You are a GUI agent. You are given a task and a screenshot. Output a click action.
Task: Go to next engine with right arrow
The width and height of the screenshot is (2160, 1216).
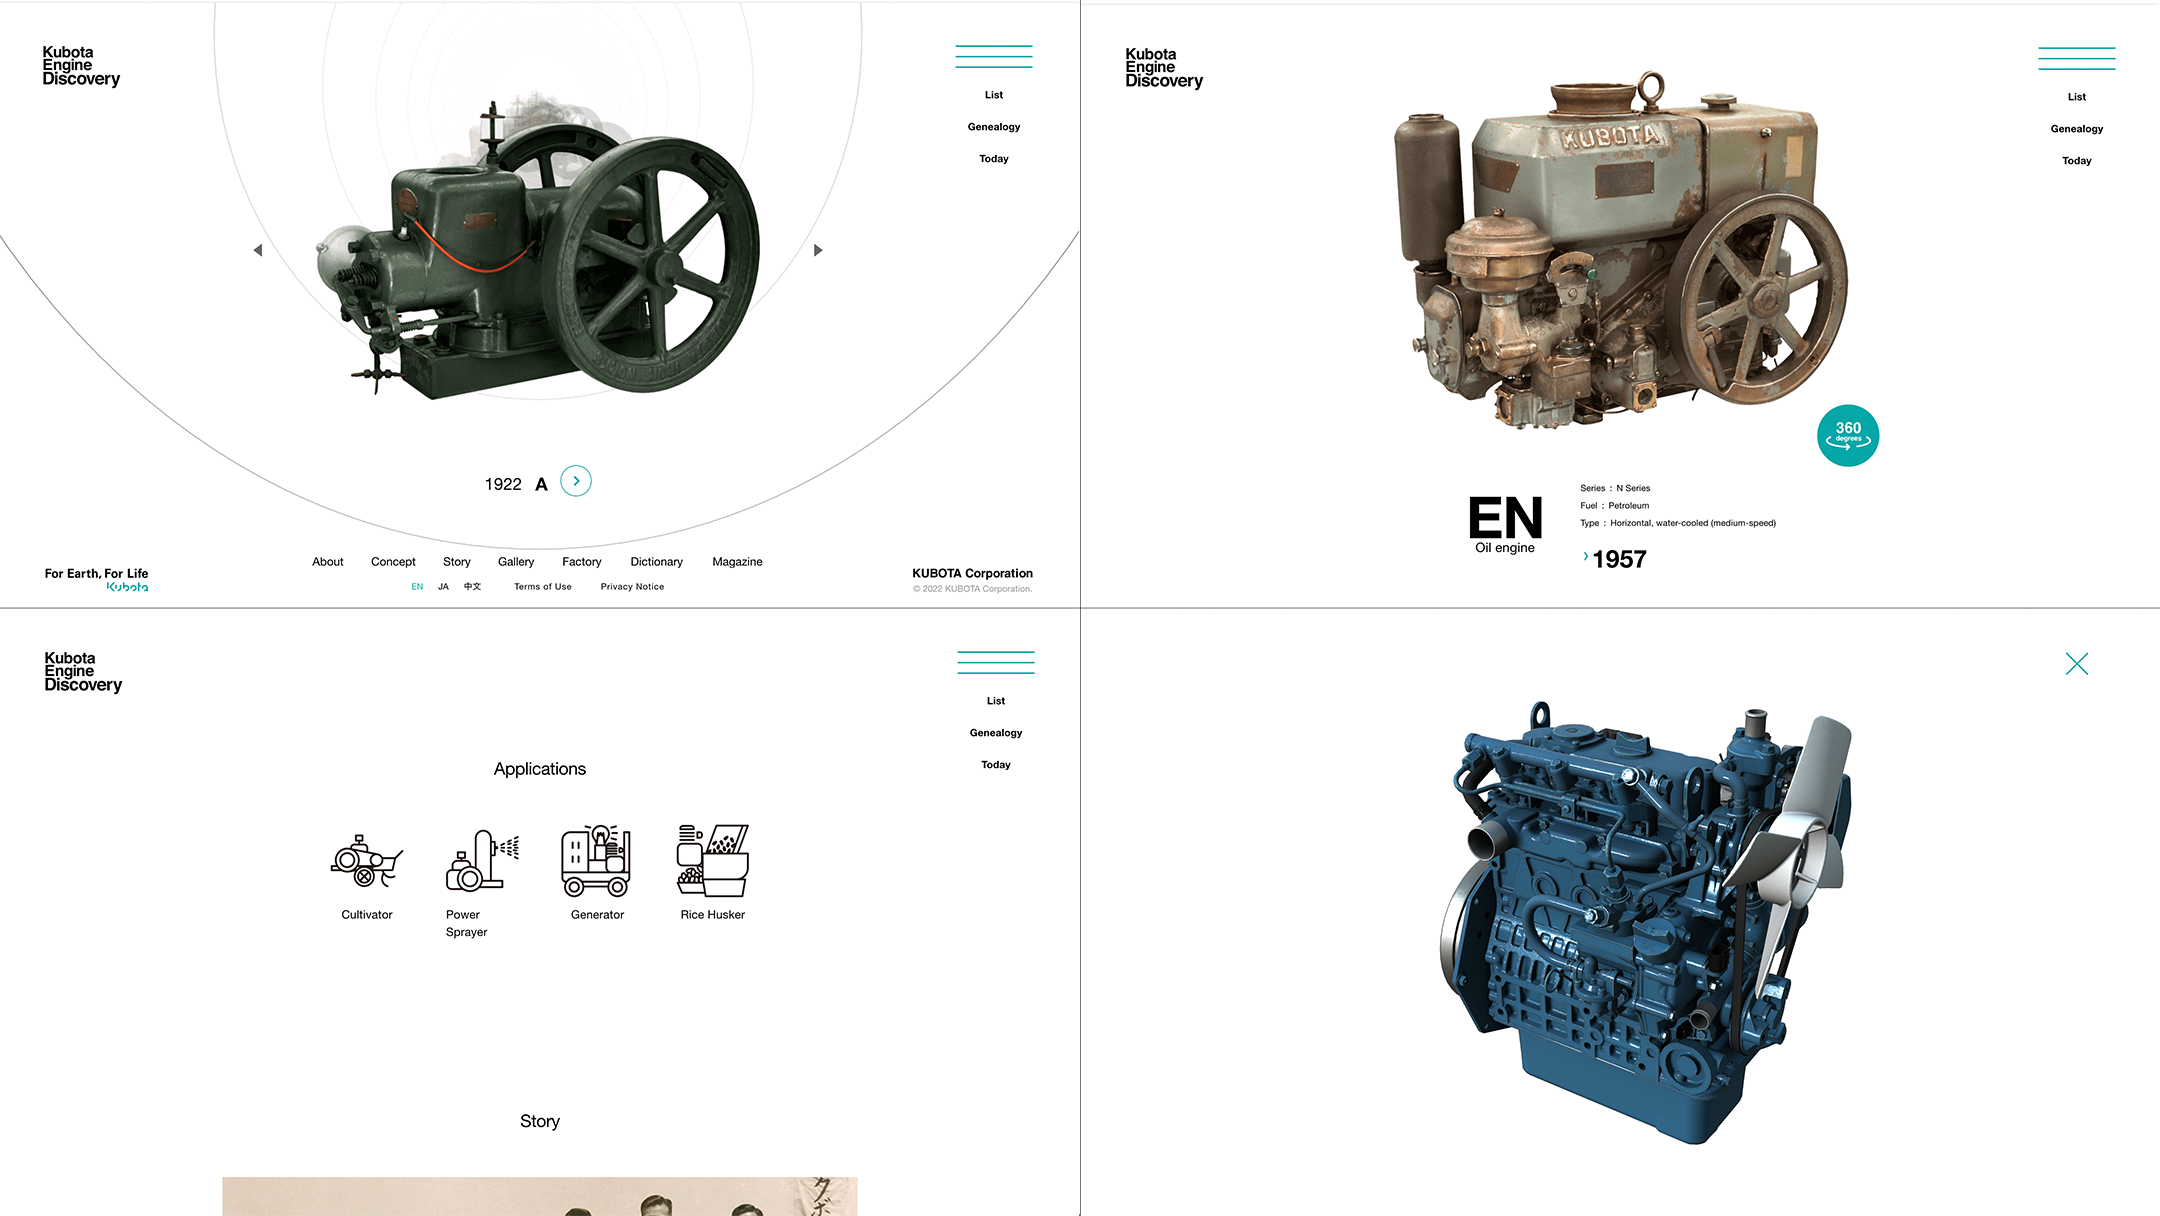(818, 250)
